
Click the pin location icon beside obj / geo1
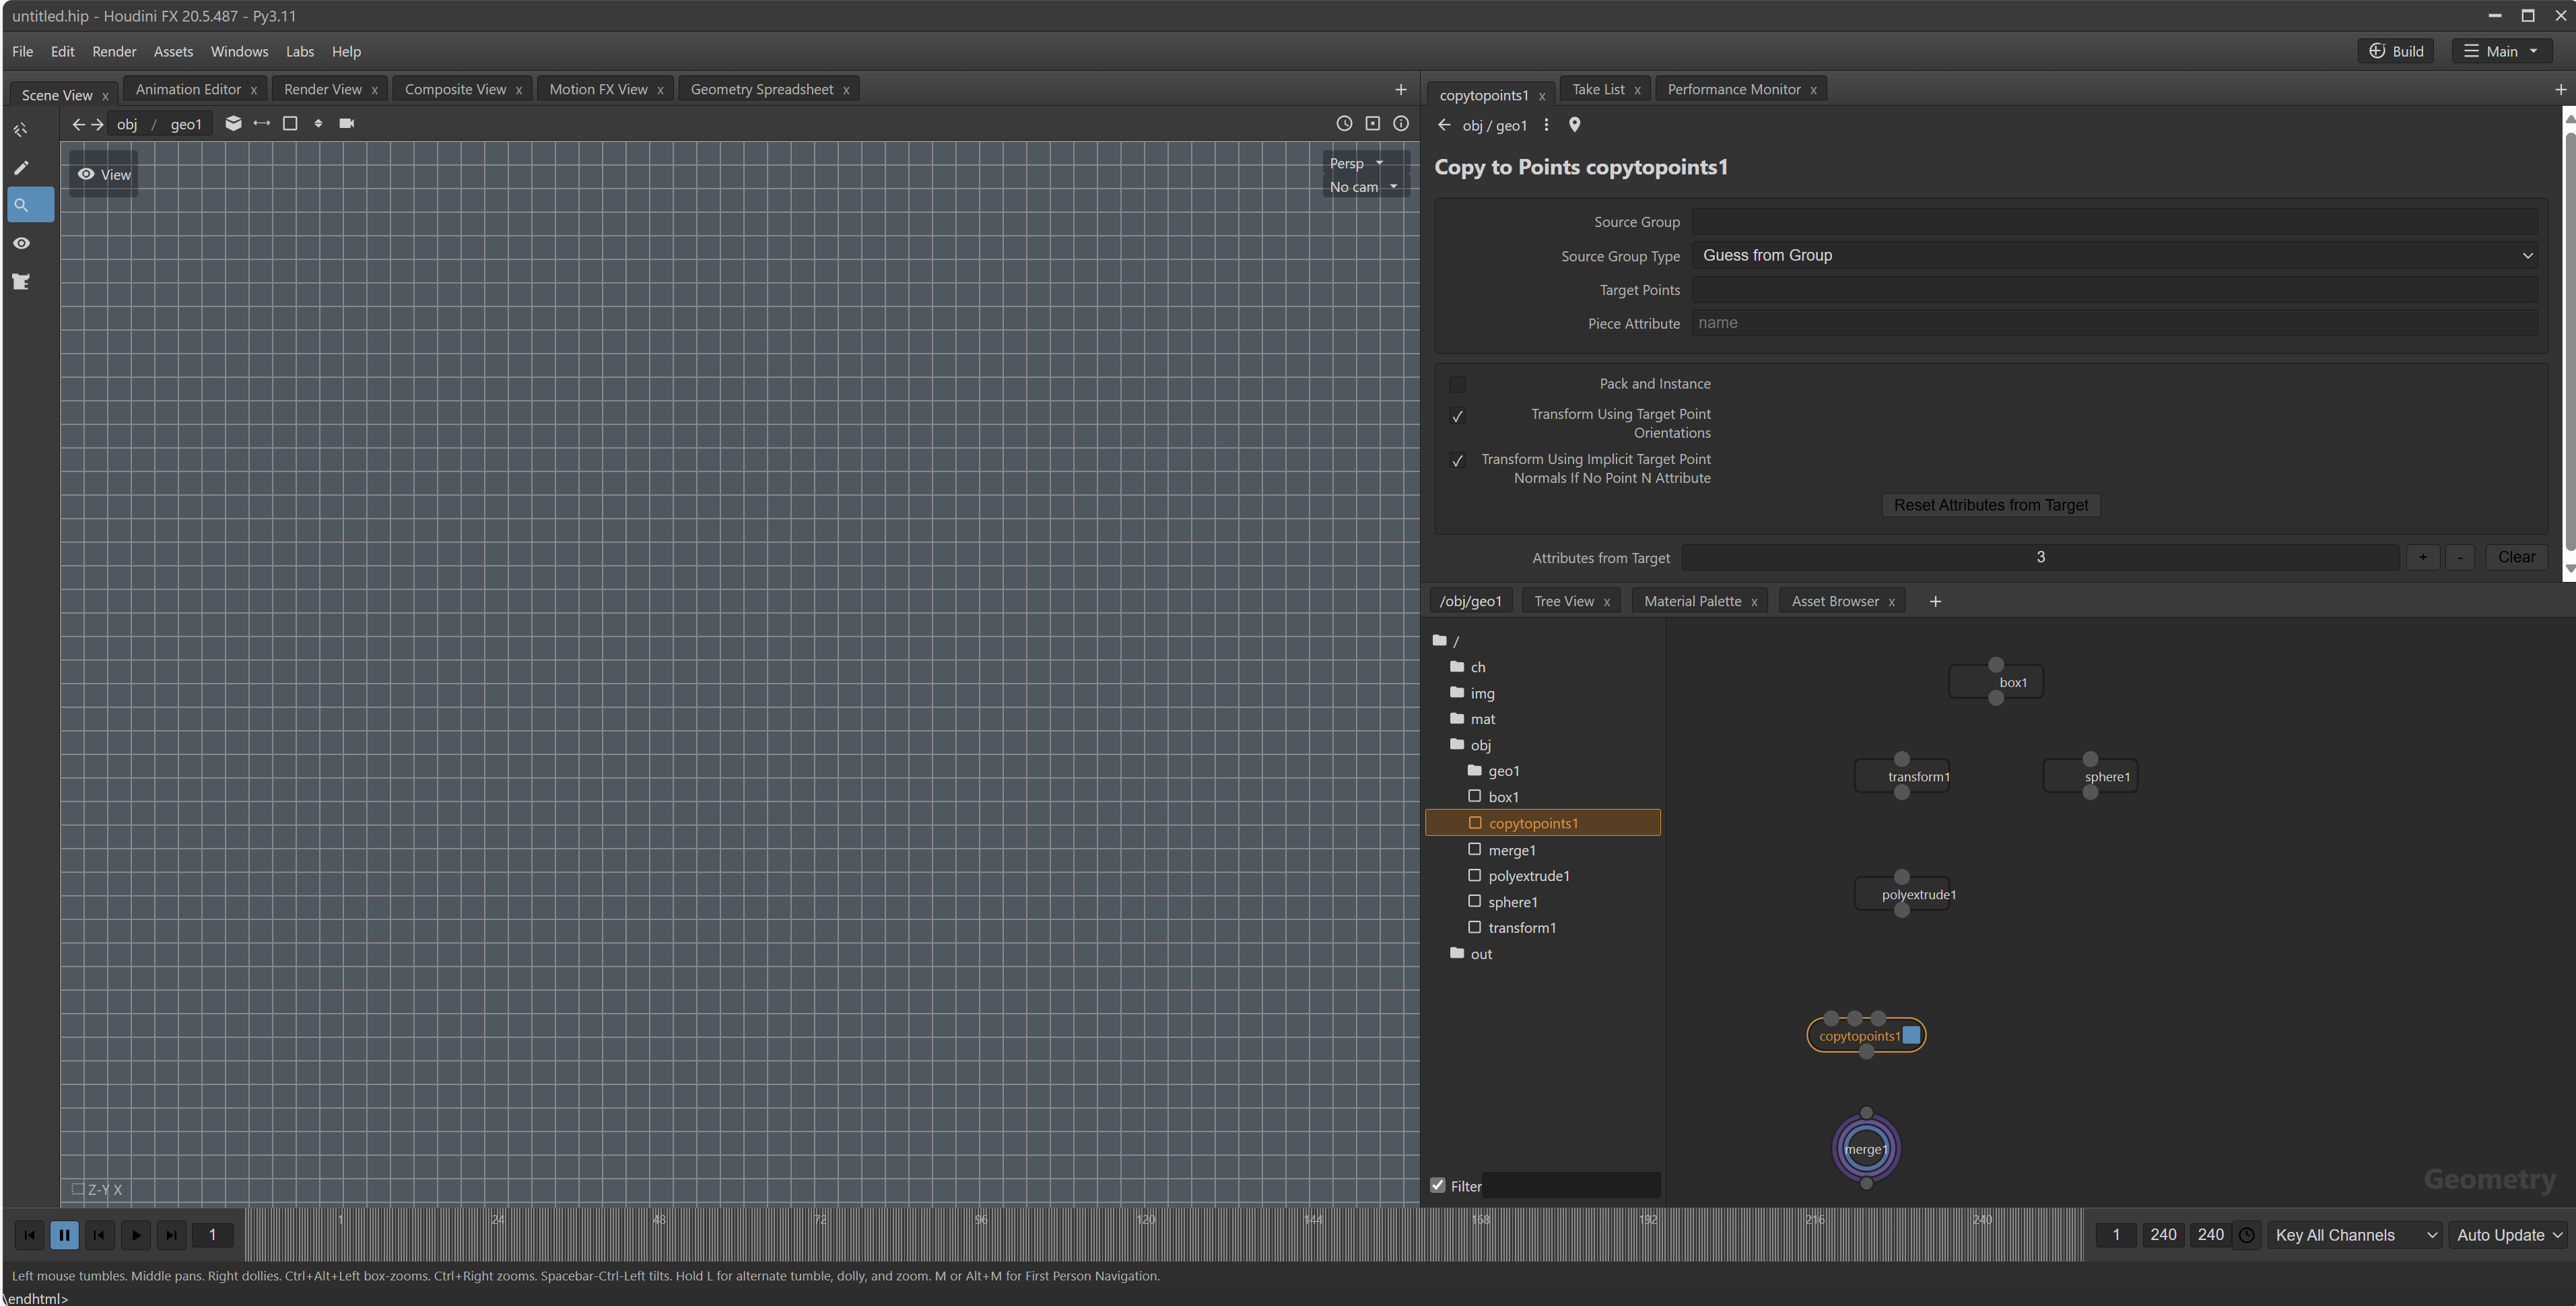[x=1574, y=125]
